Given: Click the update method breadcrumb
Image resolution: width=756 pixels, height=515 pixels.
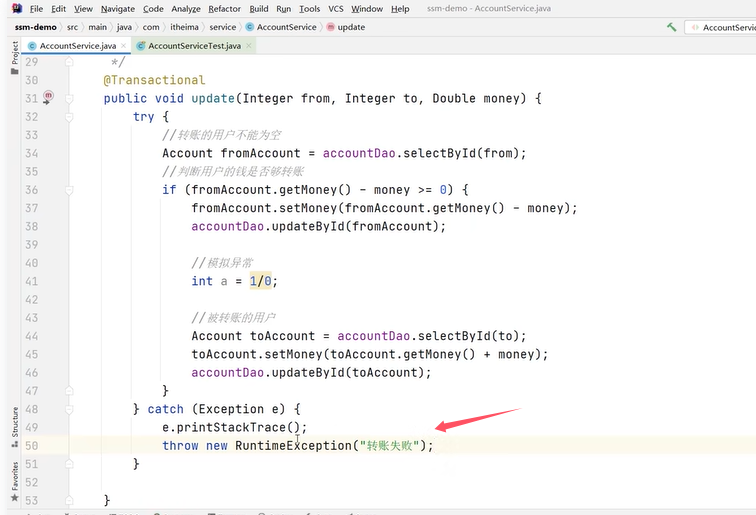Looking at the screenshot, I should (x=346, y=27).
